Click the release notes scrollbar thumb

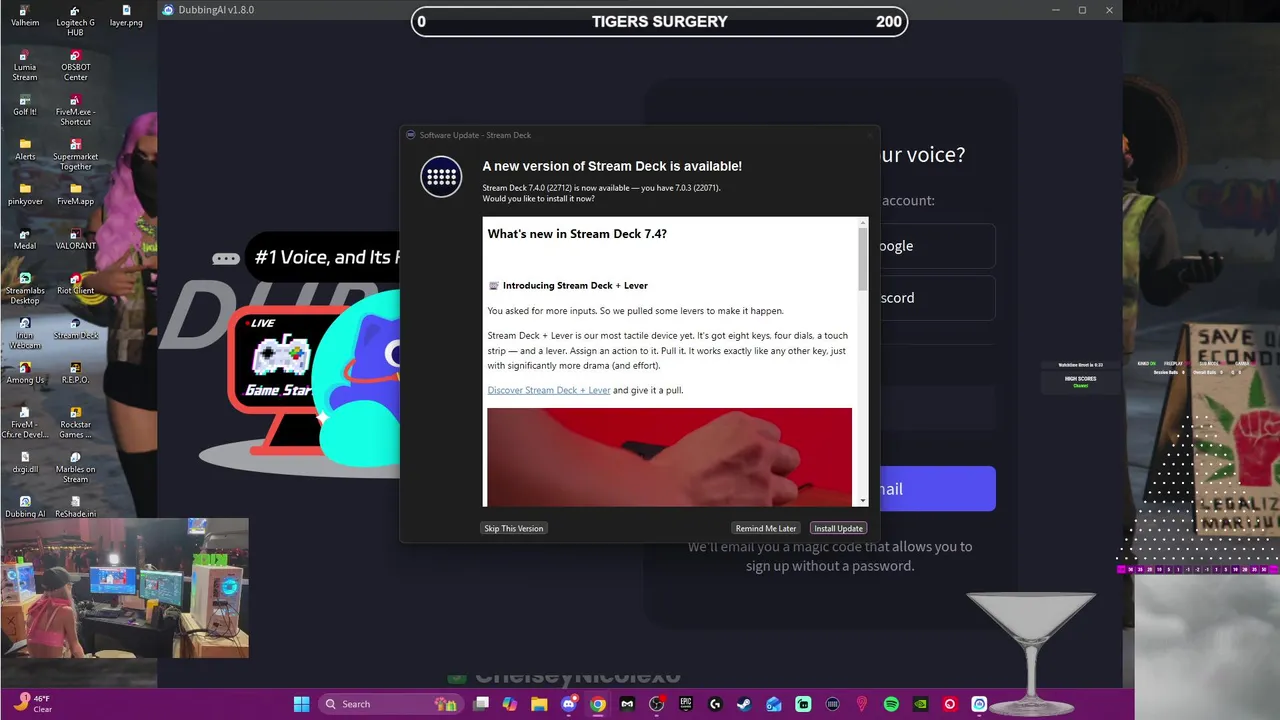863,259
